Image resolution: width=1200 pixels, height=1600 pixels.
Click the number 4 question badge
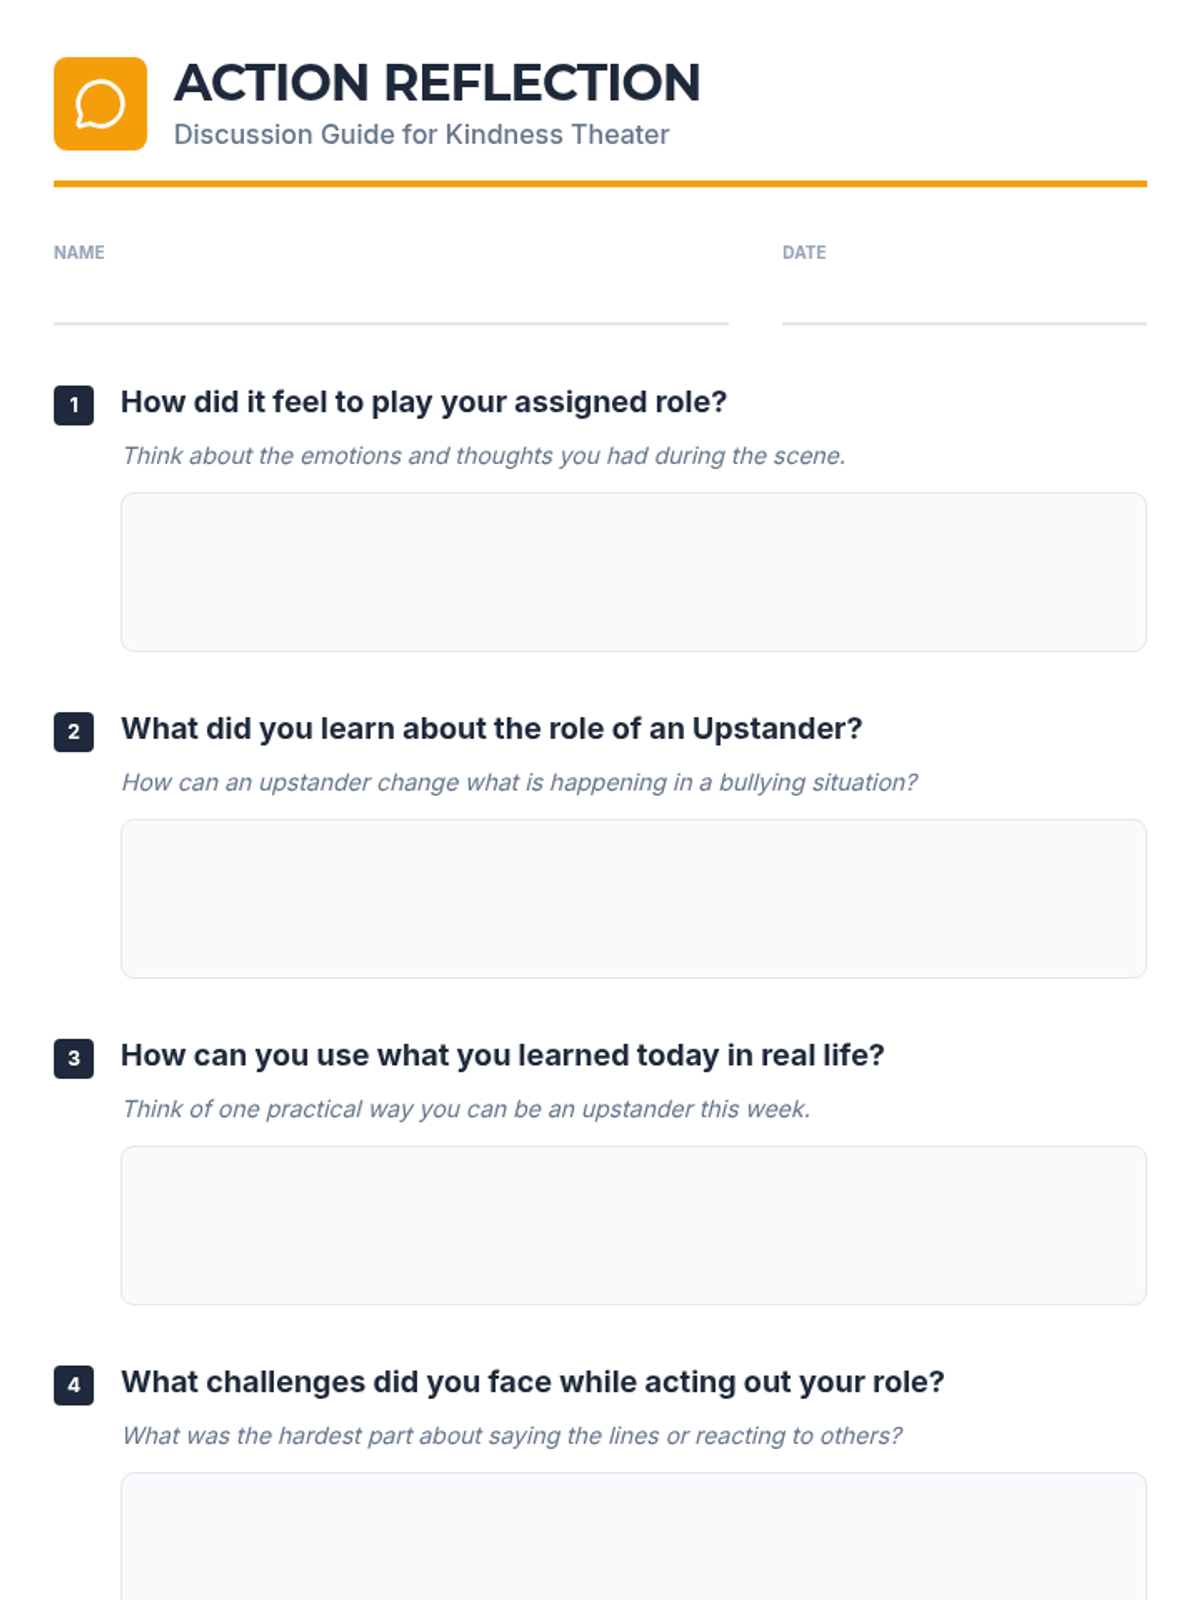pyautogui.click(x=74, y=1385)
